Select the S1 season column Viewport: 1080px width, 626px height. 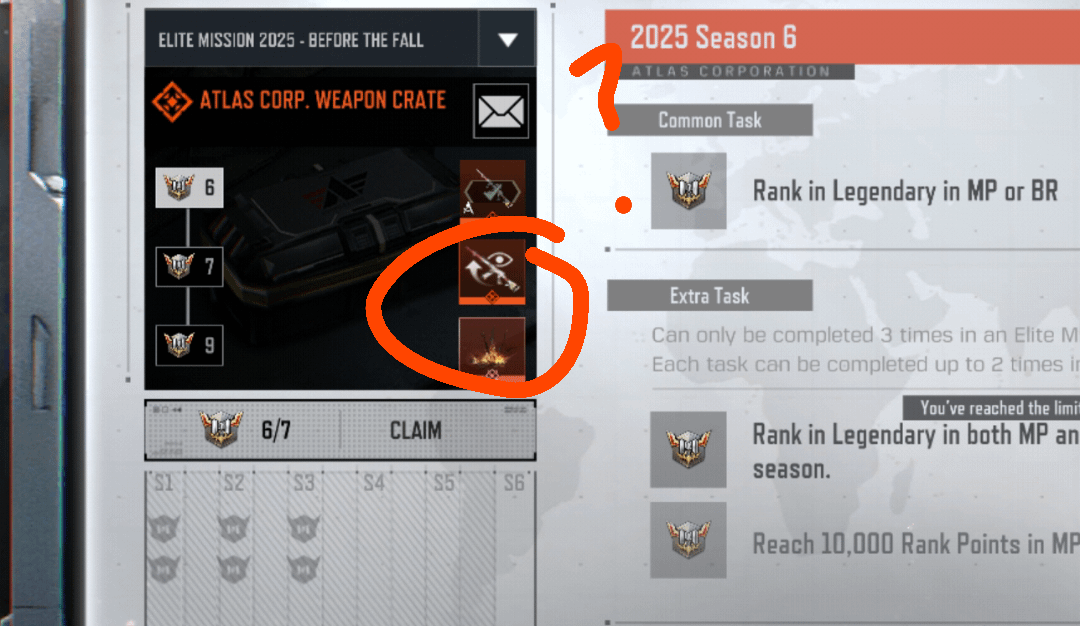pyautogui.click(x=164, y=548)
